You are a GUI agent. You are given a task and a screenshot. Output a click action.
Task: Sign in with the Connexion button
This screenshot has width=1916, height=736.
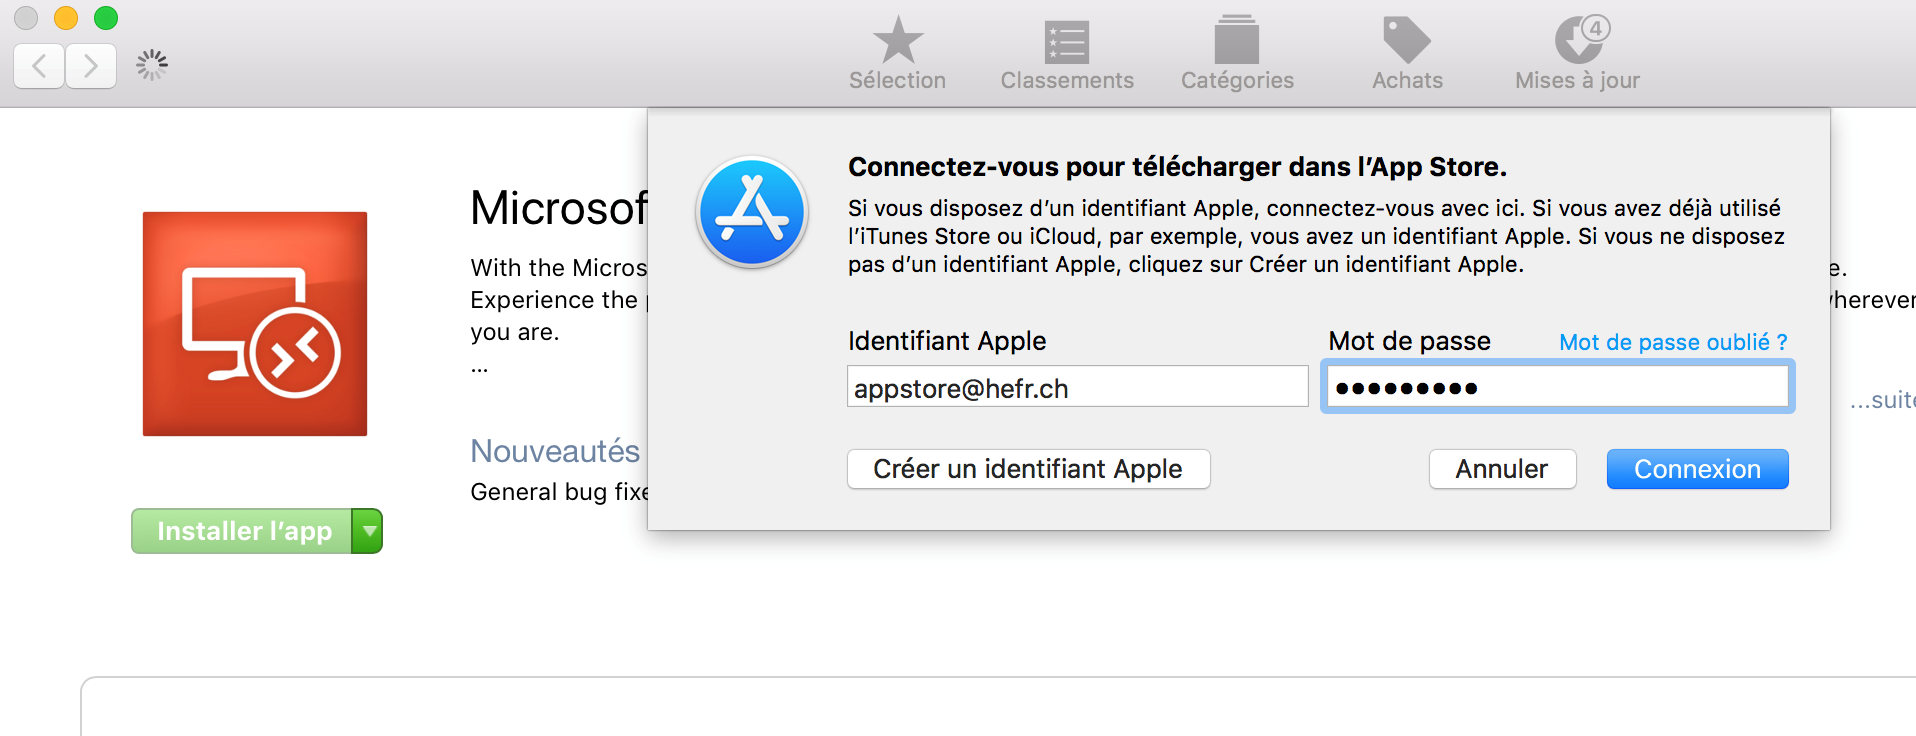click(x=1697, y=469)
